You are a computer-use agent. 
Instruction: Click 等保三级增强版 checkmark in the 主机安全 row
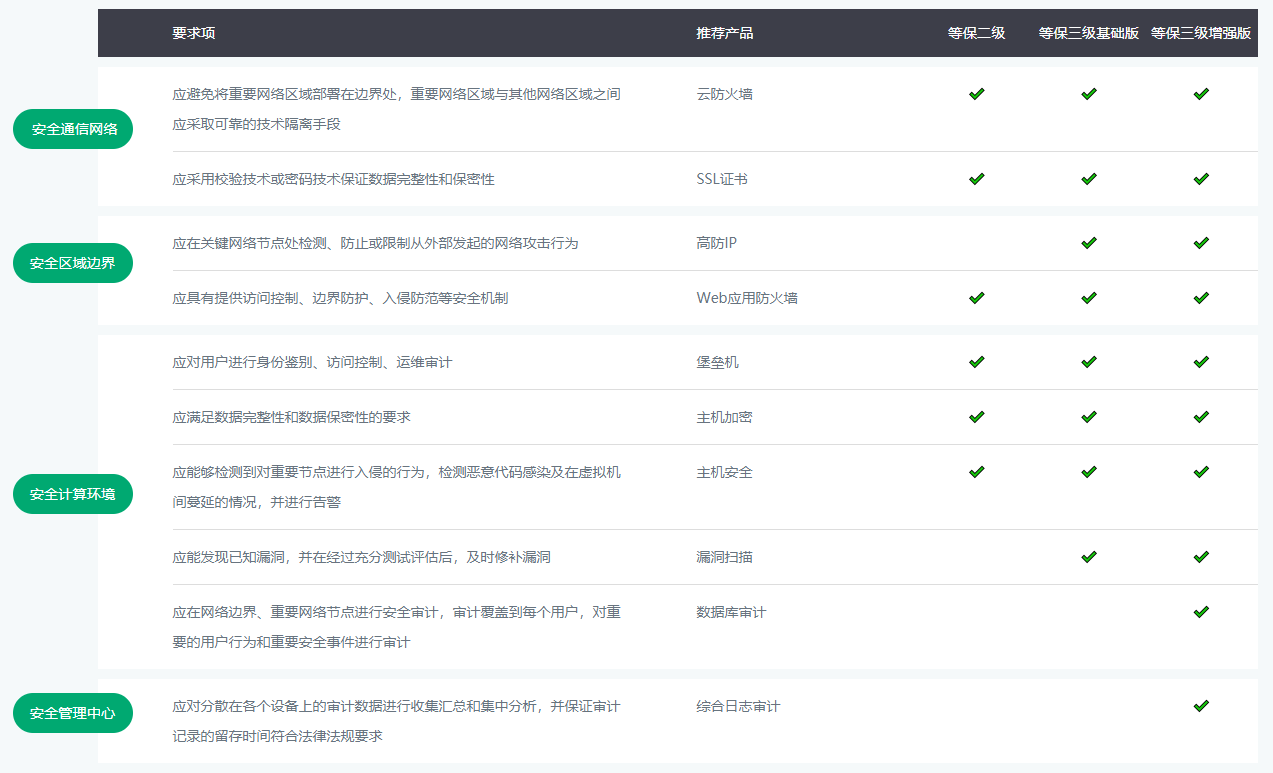(x=1201, y=472)
